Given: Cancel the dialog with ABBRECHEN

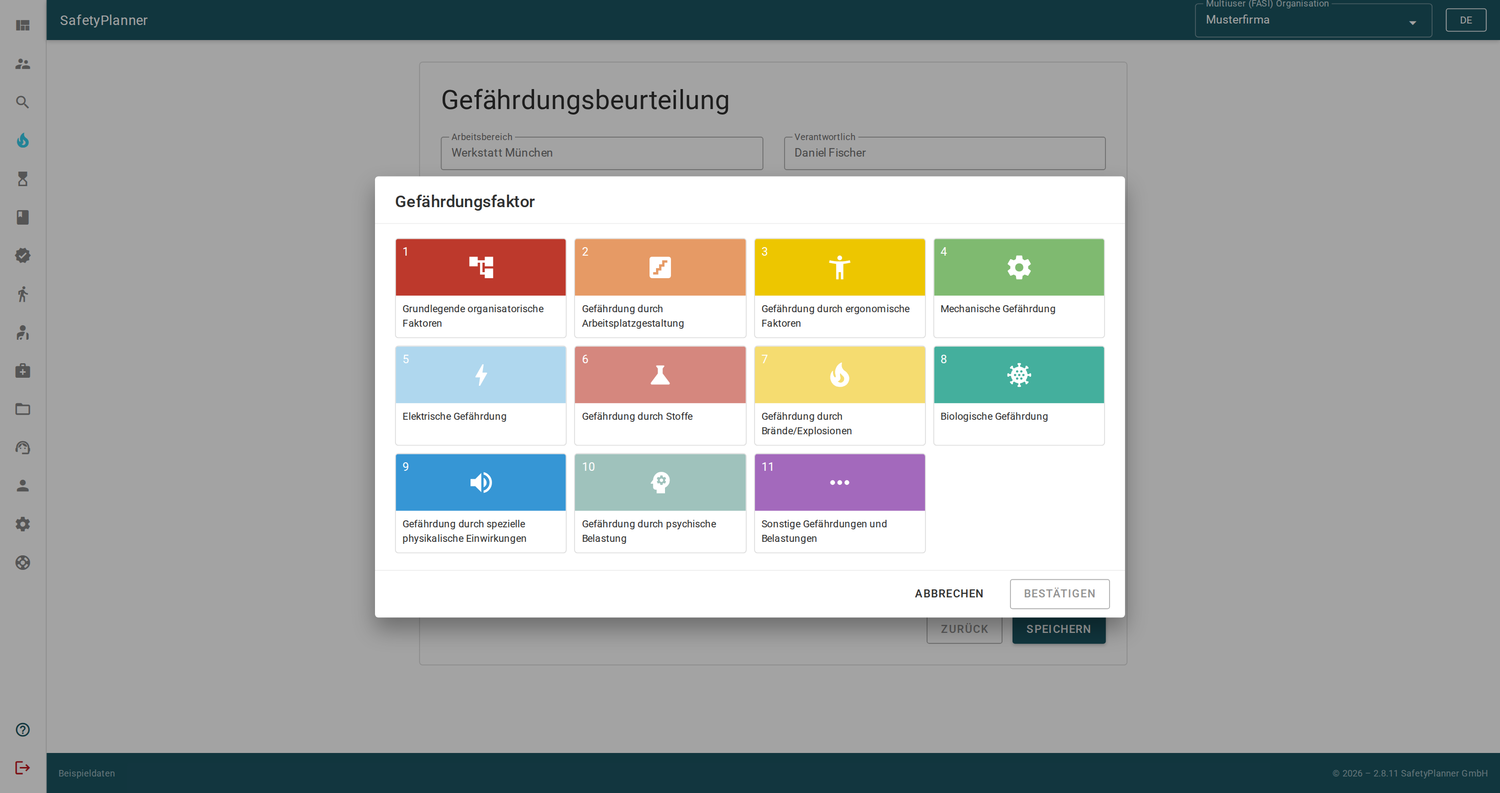Looking at the screenshot, I should coord(949,594).
